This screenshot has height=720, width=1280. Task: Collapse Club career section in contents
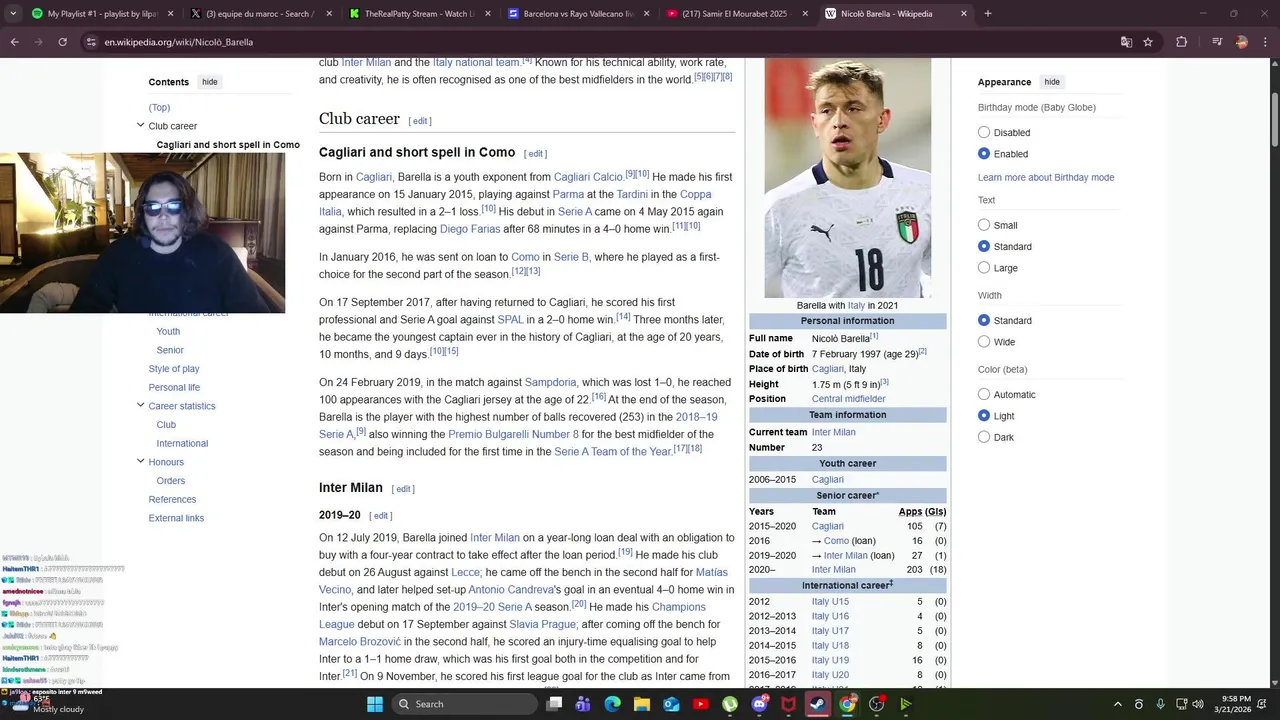pyautogui.click(x=140, y=125)
